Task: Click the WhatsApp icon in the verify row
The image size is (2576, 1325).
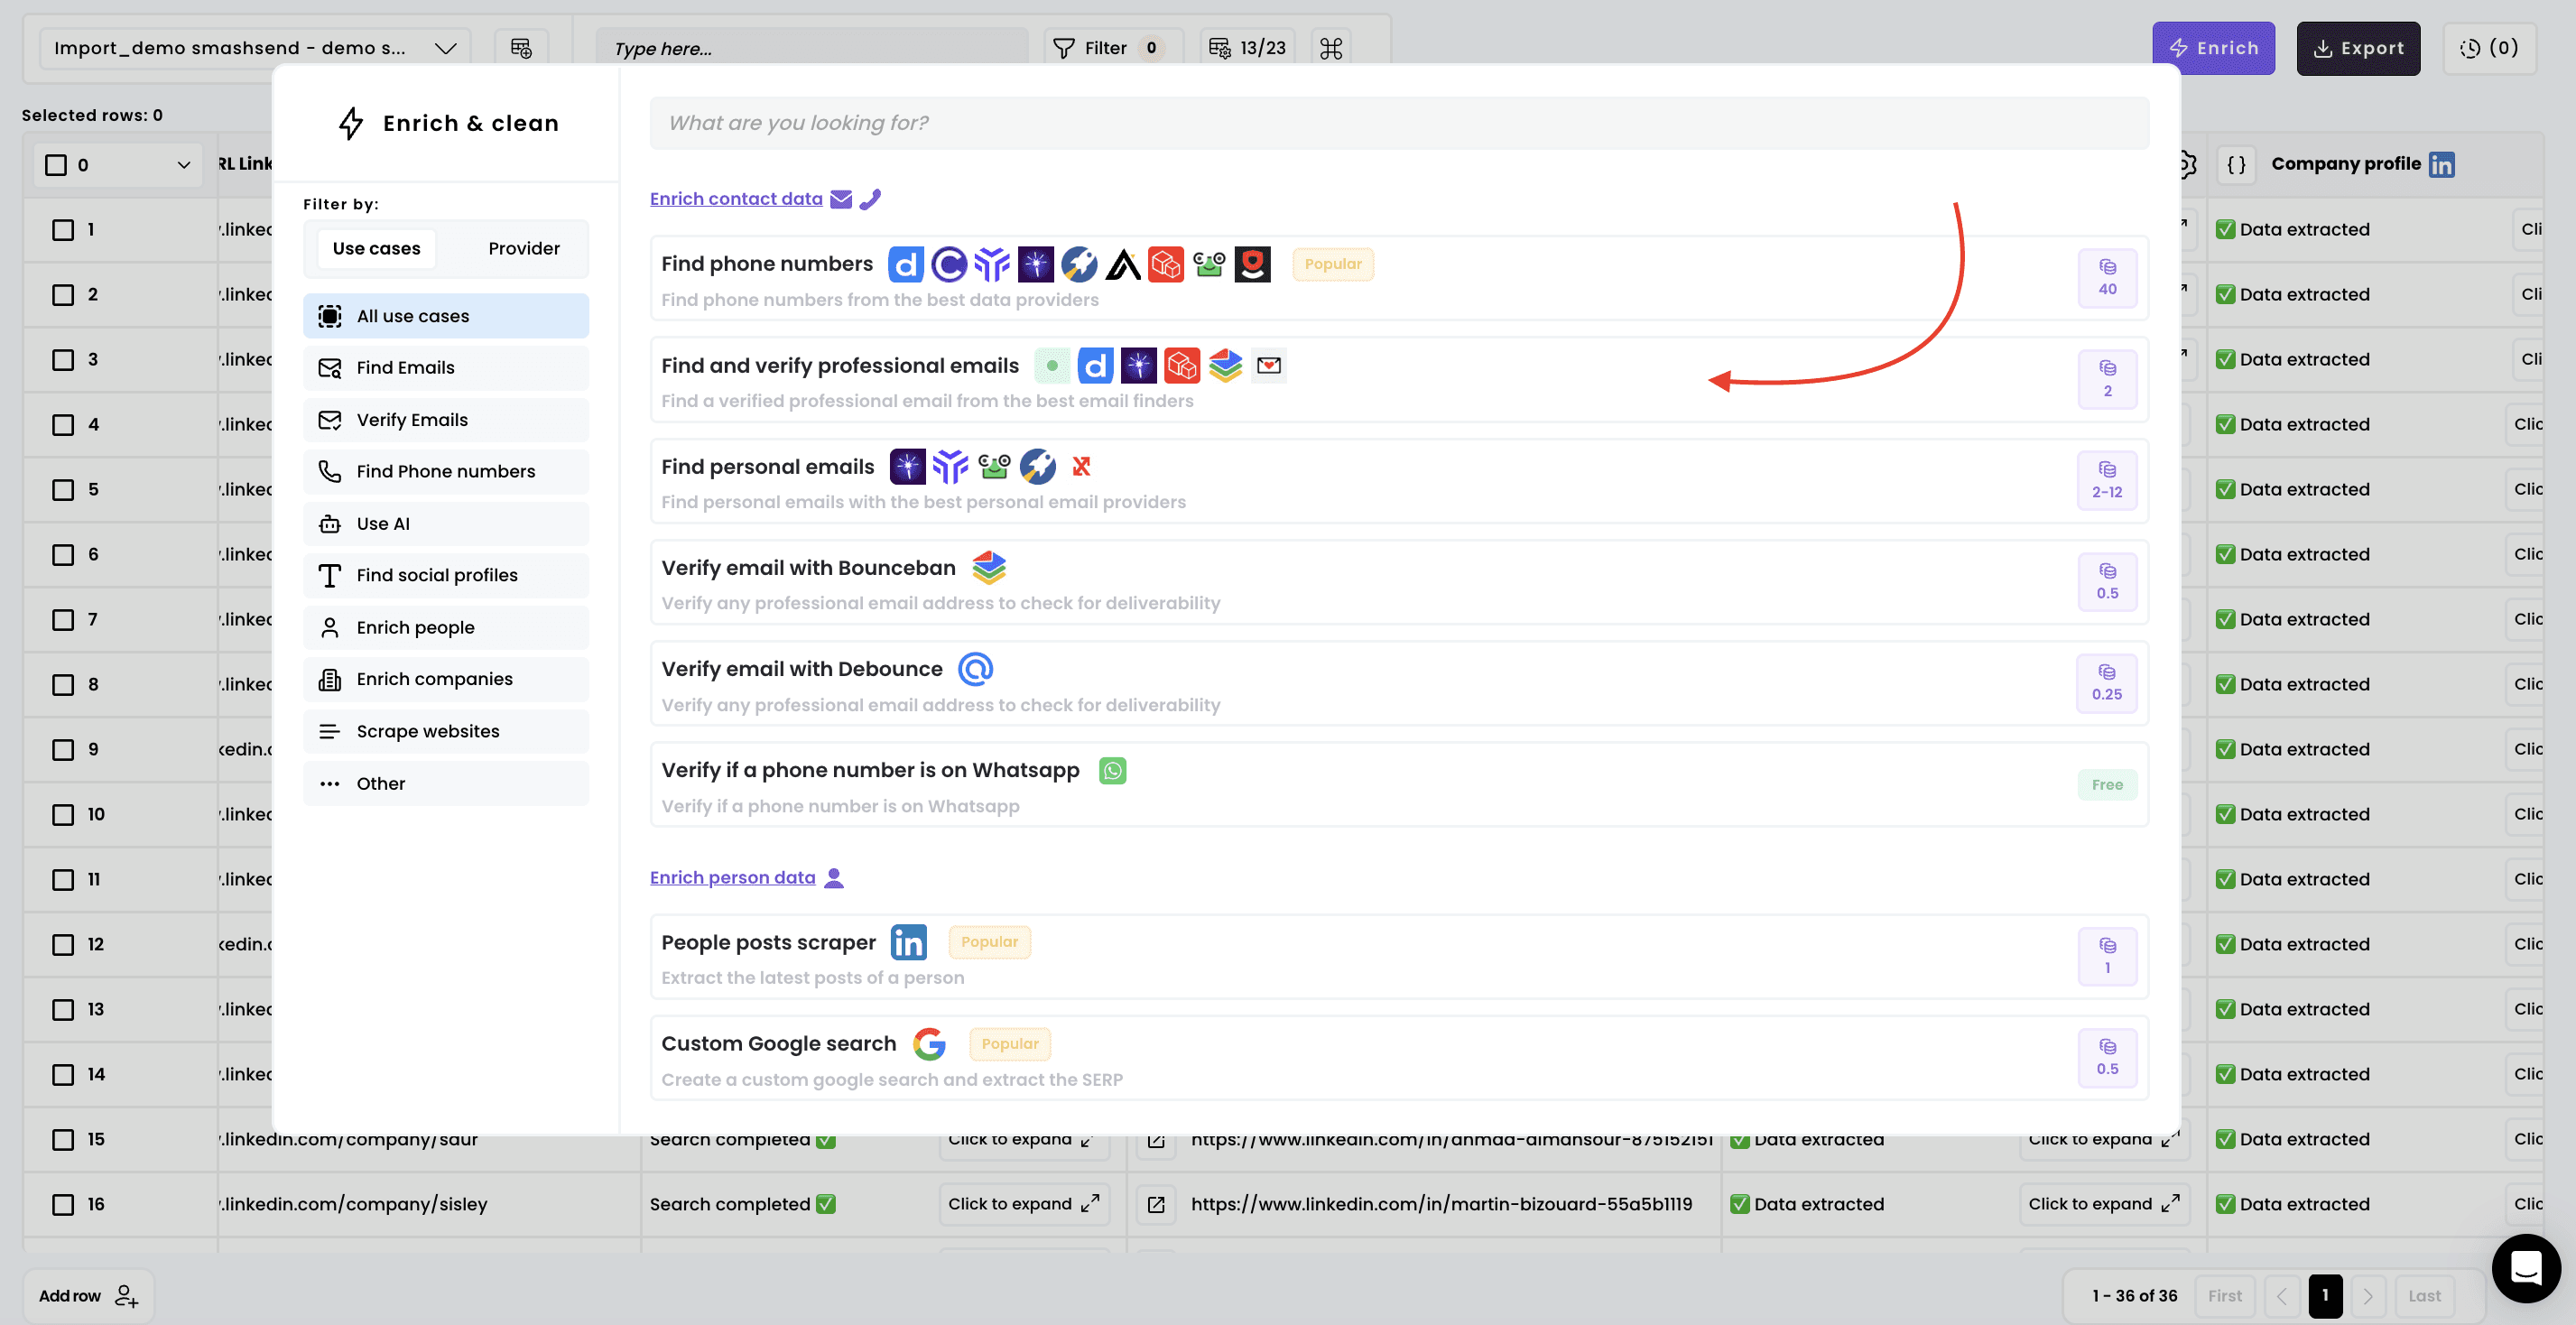Action: coord(1112,770)
